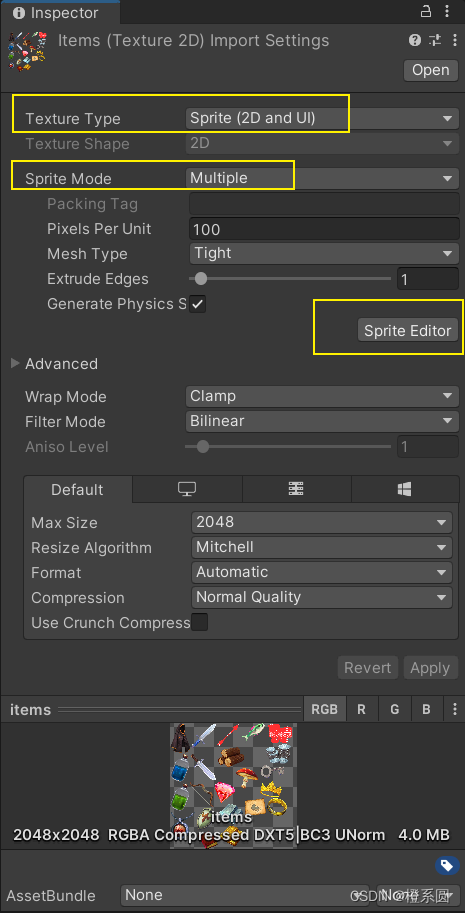
Task: Click the blue asset label tag icon
Action: pyautogui.click(x=447, y=864)
